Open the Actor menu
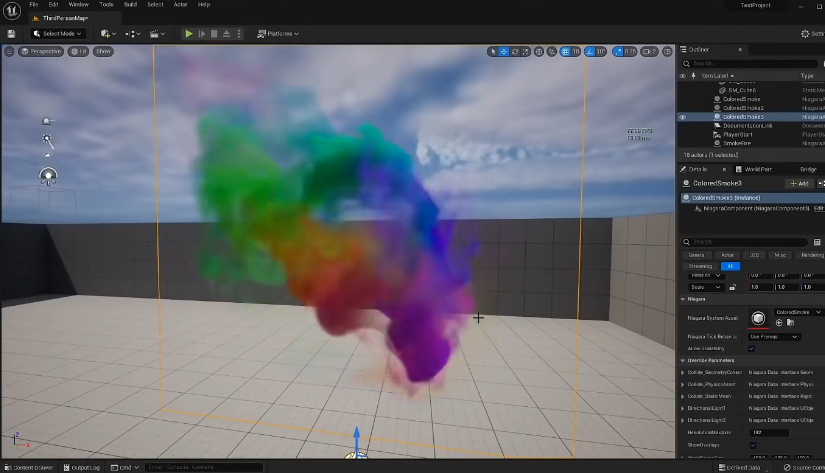The width and height of the screenshot is (825, 473). [180, 4]
